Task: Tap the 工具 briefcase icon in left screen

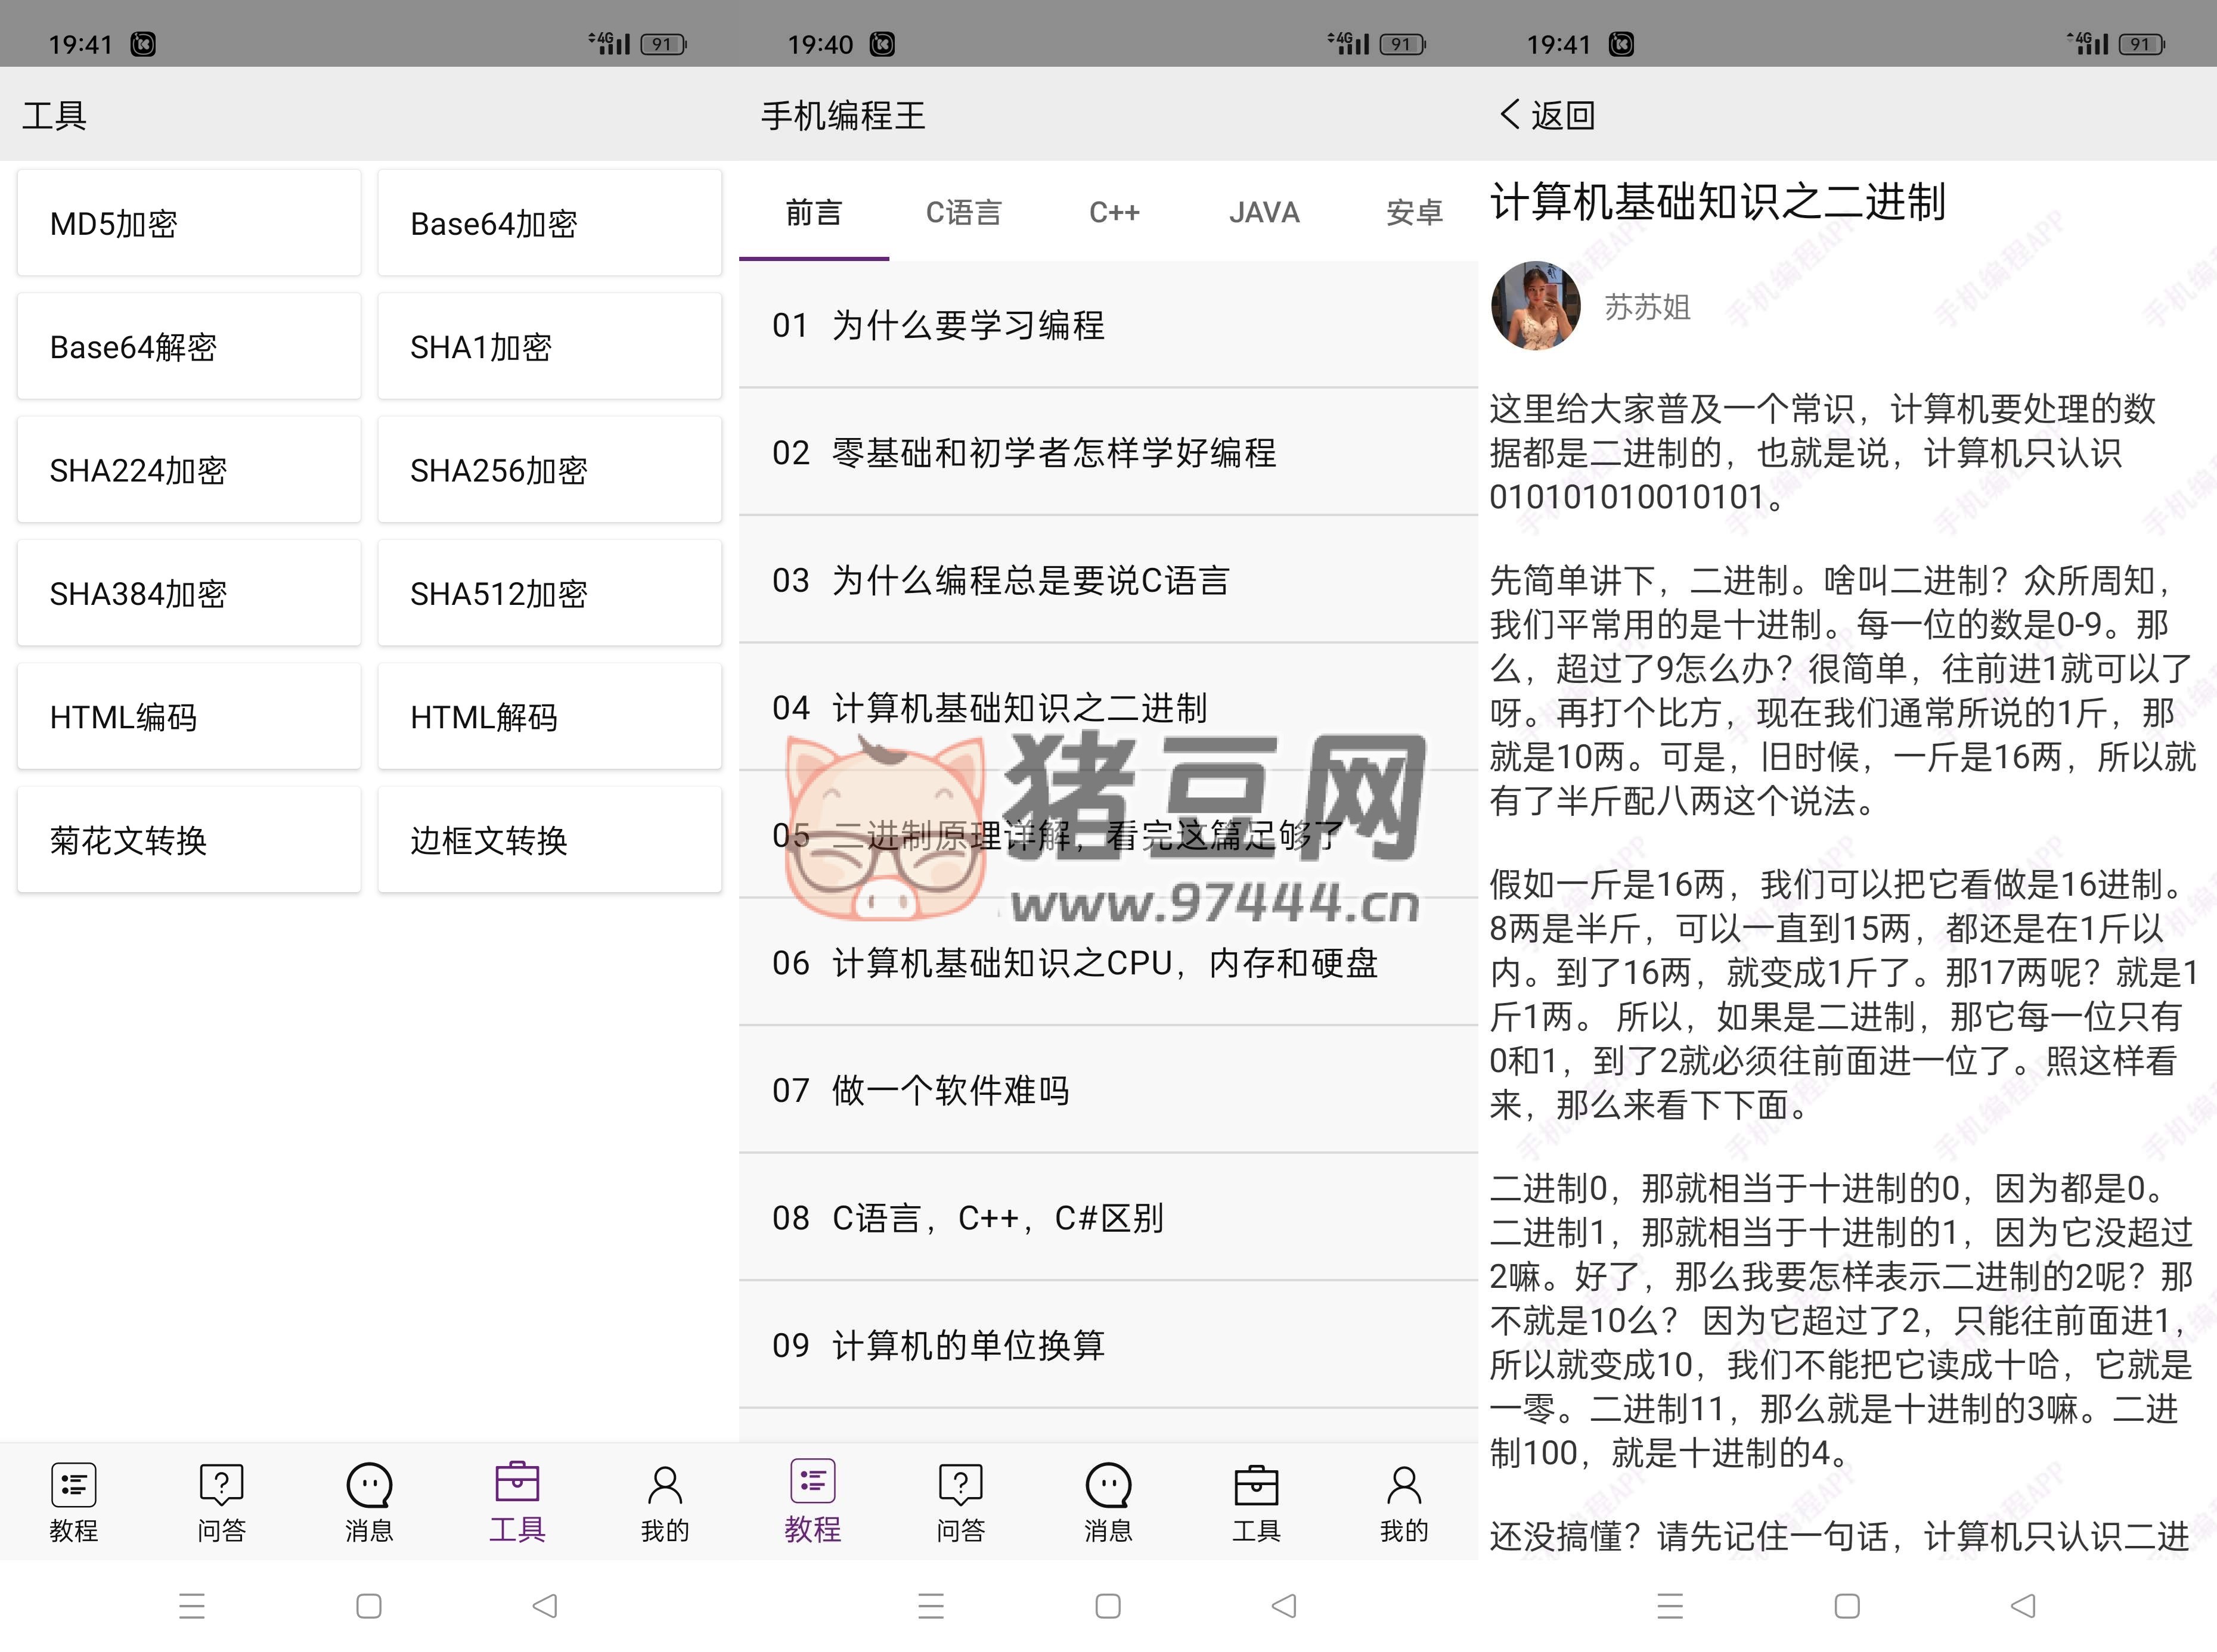Action: coord(517,1484)
